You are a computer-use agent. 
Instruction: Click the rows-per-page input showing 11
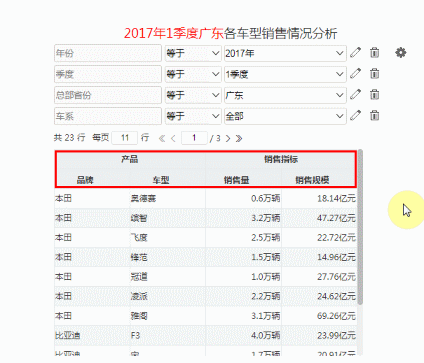pyautogui.click(x=125, y=138)
